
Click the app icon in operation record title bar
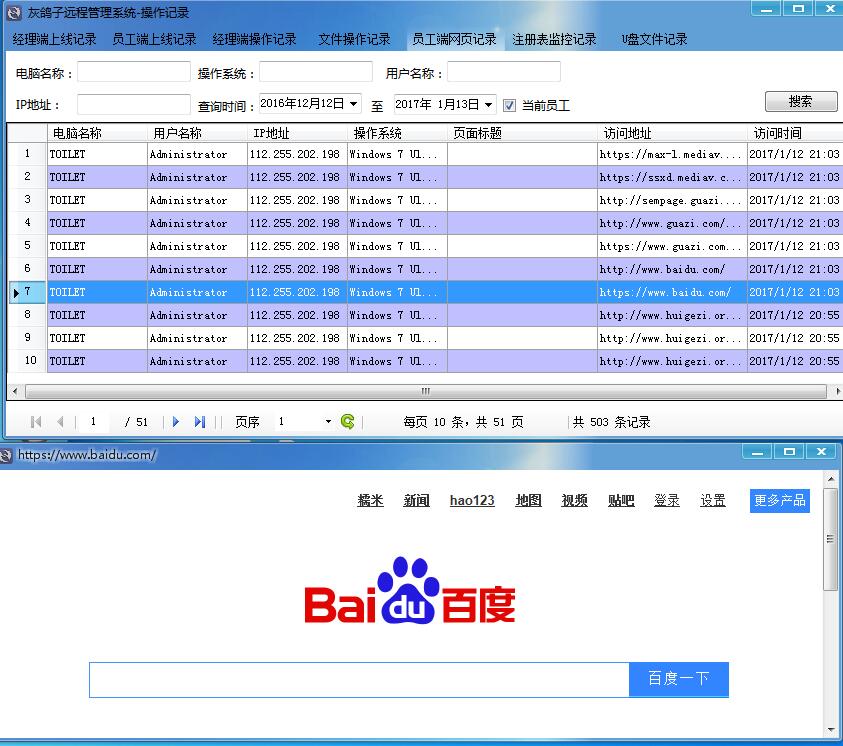pyautogui.click(x=15, y=13)
